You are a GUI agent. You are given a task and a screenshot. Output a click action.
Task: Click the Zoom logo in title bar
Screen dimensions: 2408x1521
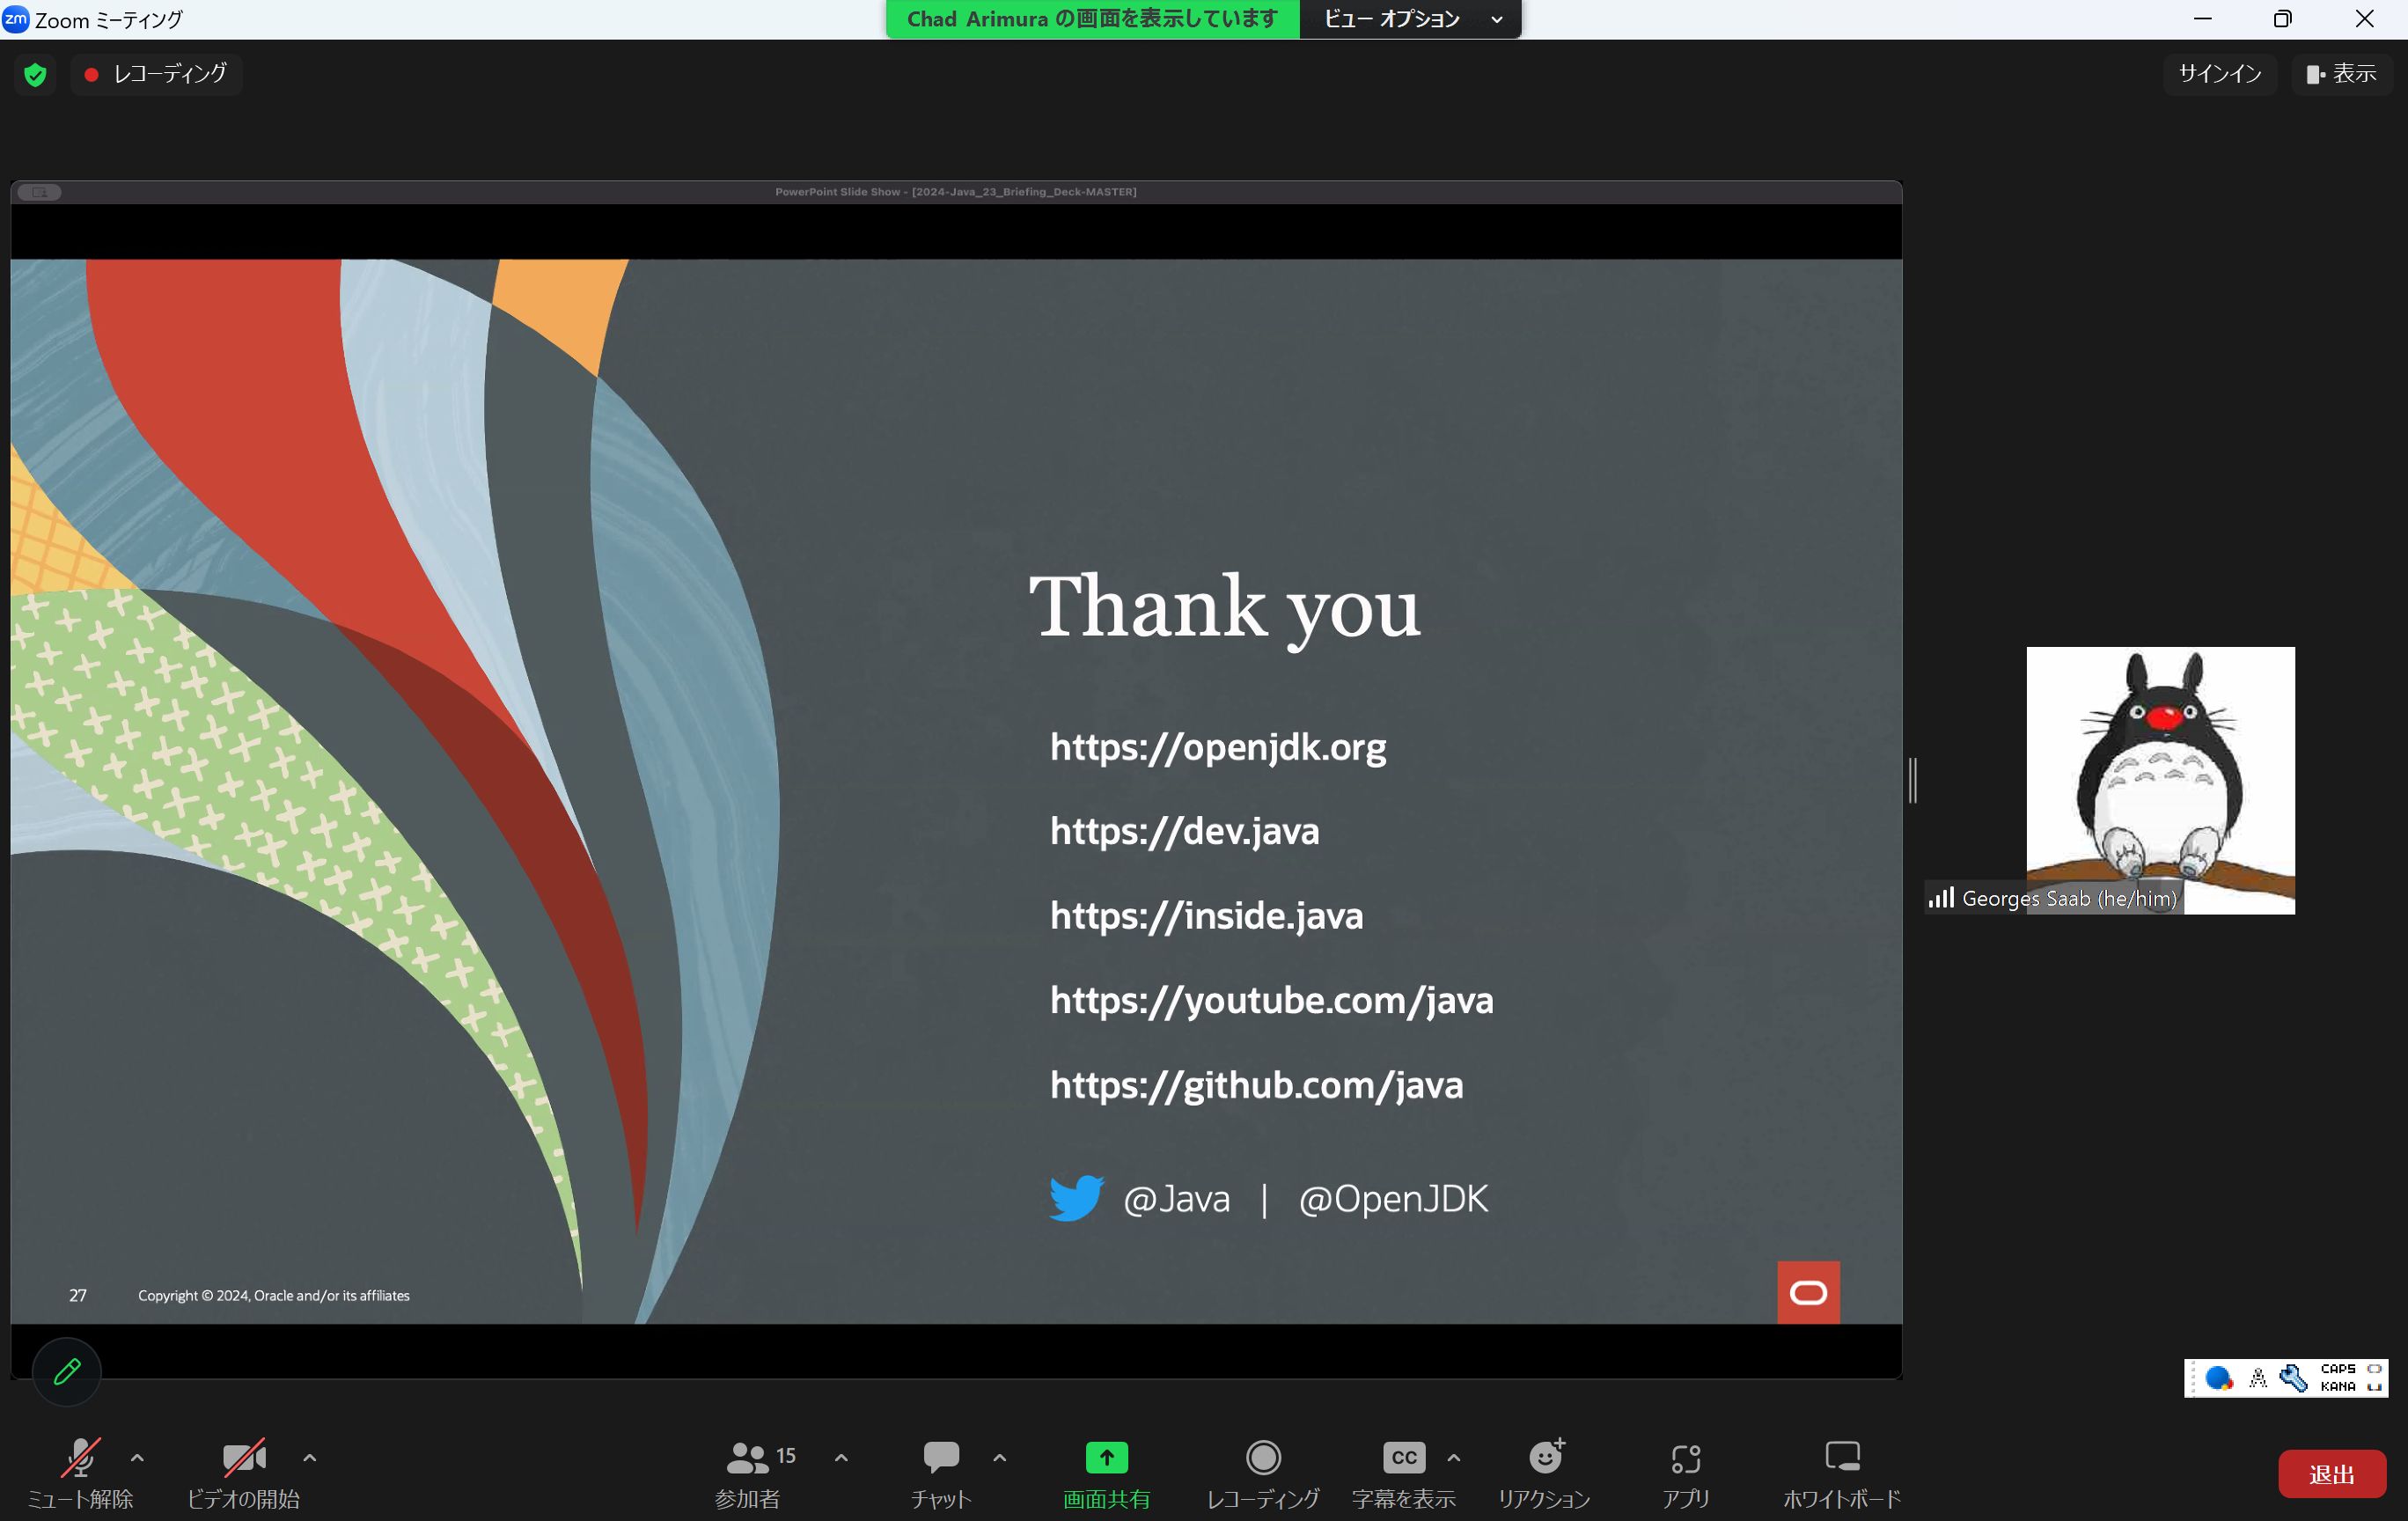point(15,19)
